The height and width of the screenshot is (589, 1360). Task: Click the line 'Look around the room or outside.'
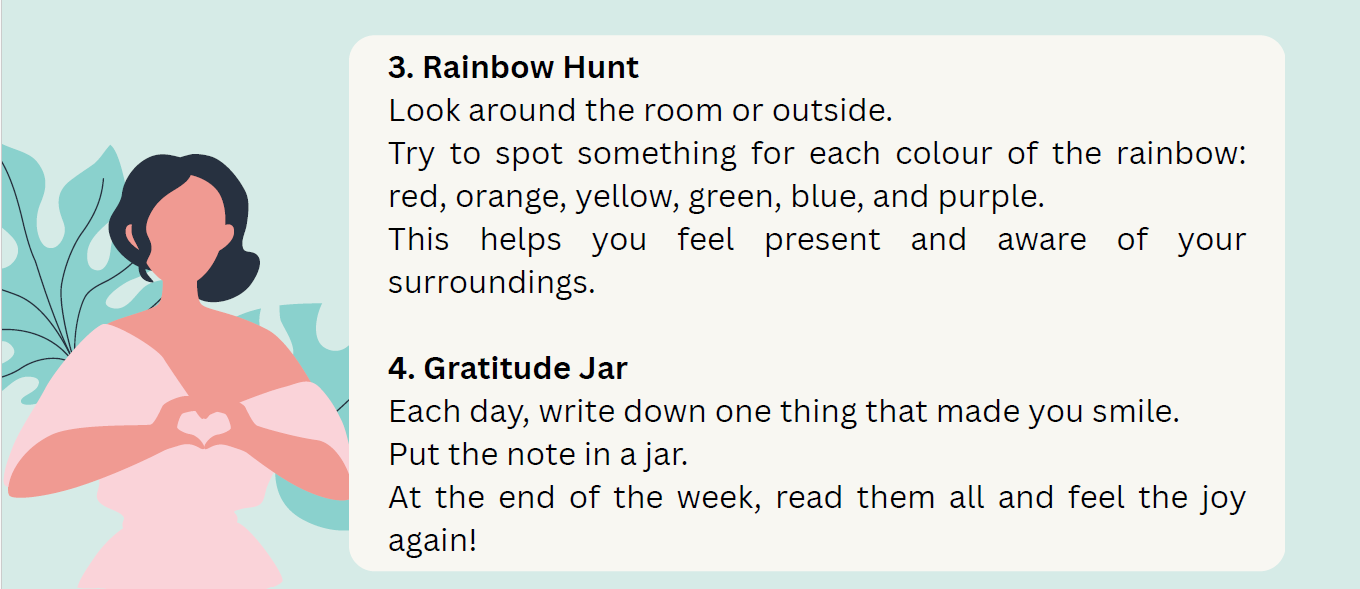640,111
